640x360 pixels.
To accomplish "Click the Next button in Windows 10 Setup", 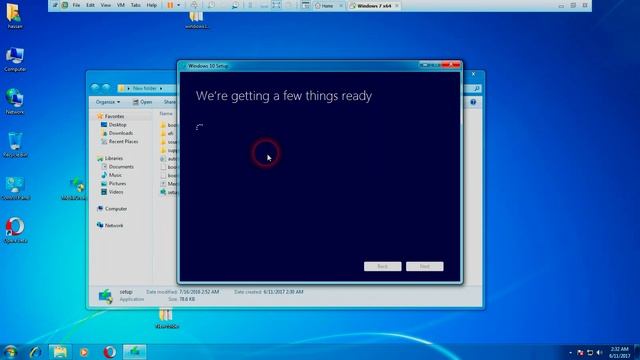I will (x=424, y=266).
